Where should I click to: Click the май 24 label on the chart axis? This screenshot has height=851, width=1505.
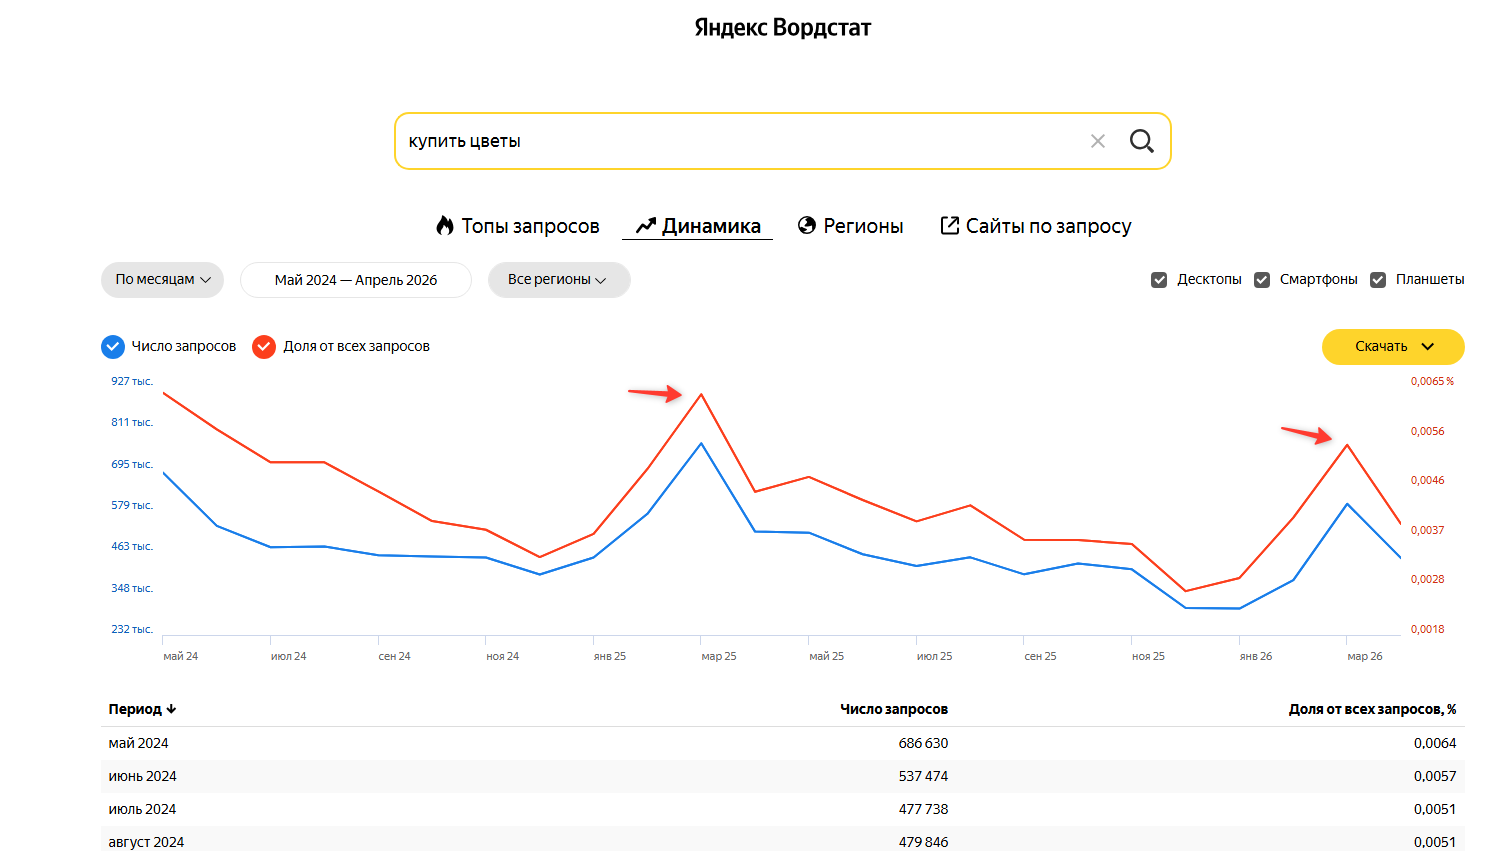[181, 657]
